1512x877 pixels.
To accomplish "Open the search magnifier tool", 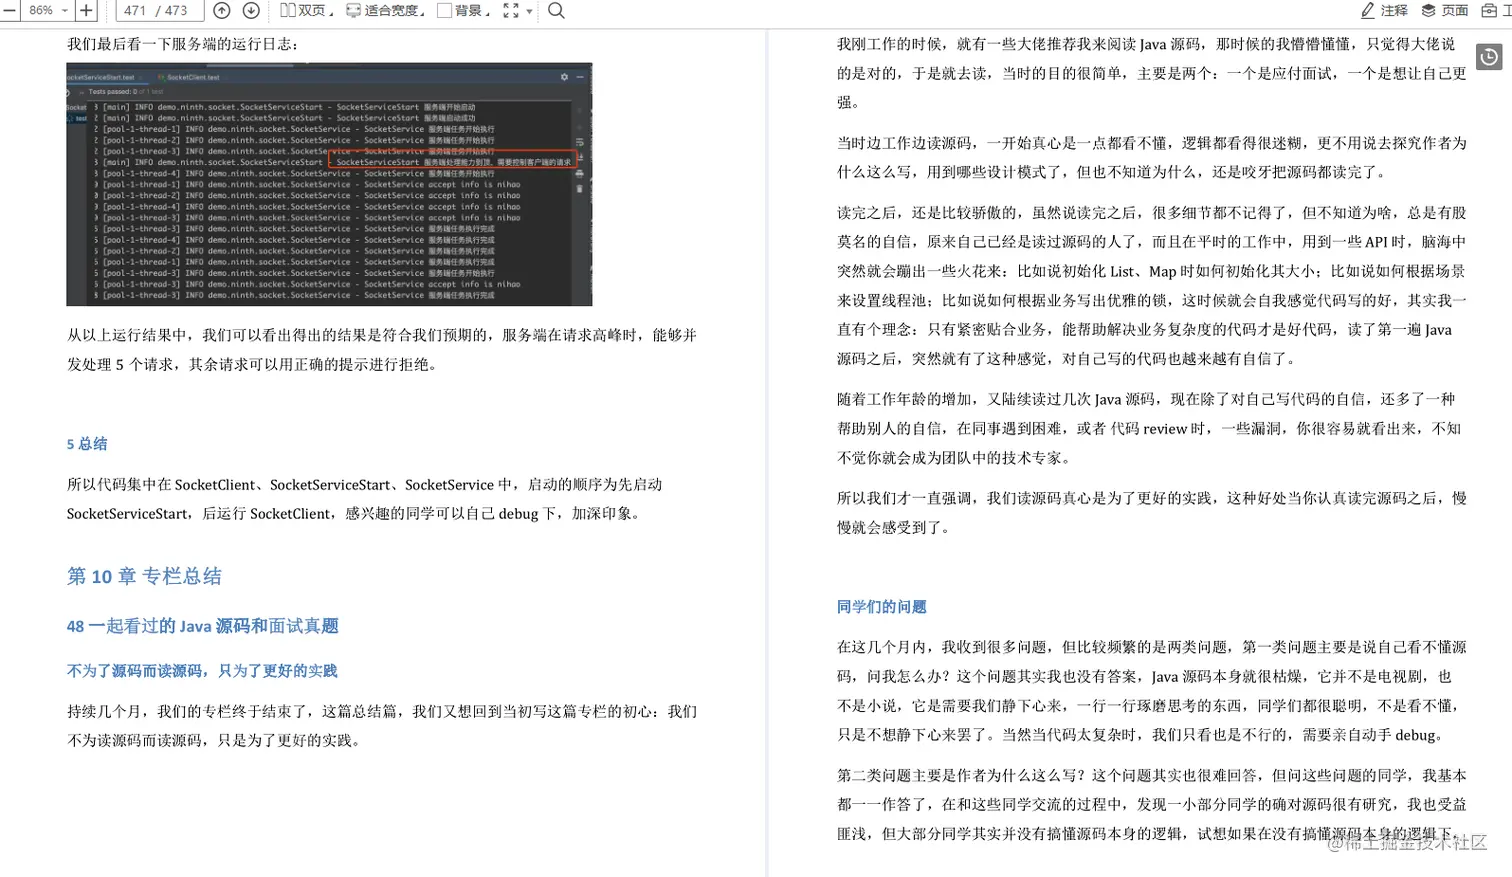I will tap(557, 10).
